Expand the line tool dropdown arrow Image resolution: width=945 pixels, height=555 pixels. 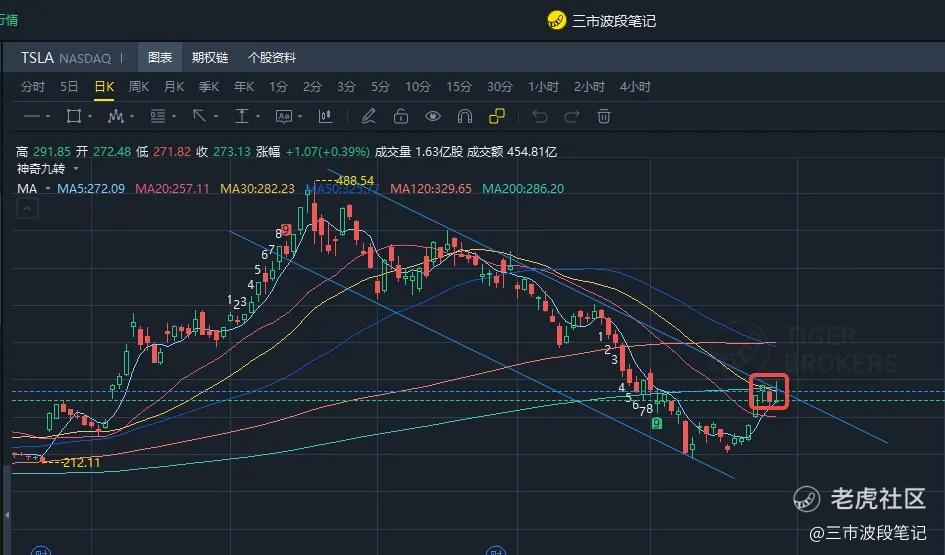[48, 117]
